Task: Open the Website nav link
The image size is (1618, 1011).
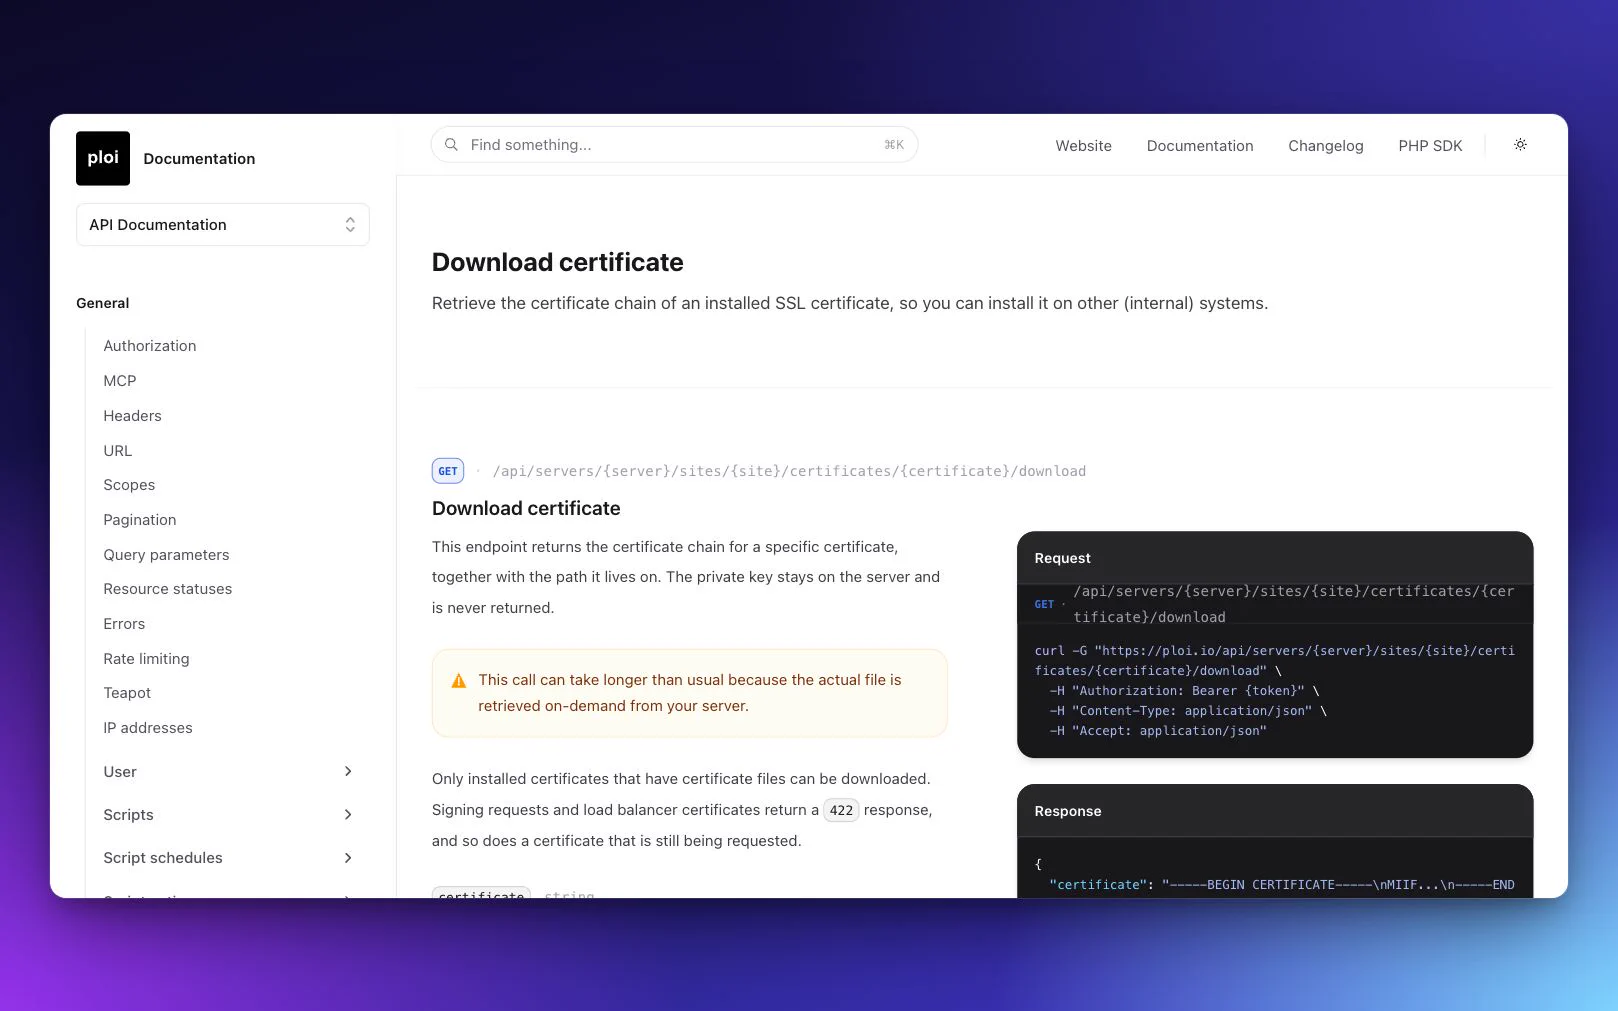Action: [1083, 146]
